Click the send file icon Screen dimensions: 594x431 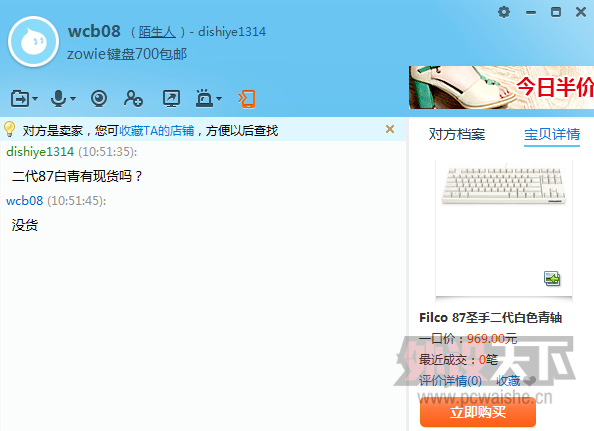coord(20,99)
